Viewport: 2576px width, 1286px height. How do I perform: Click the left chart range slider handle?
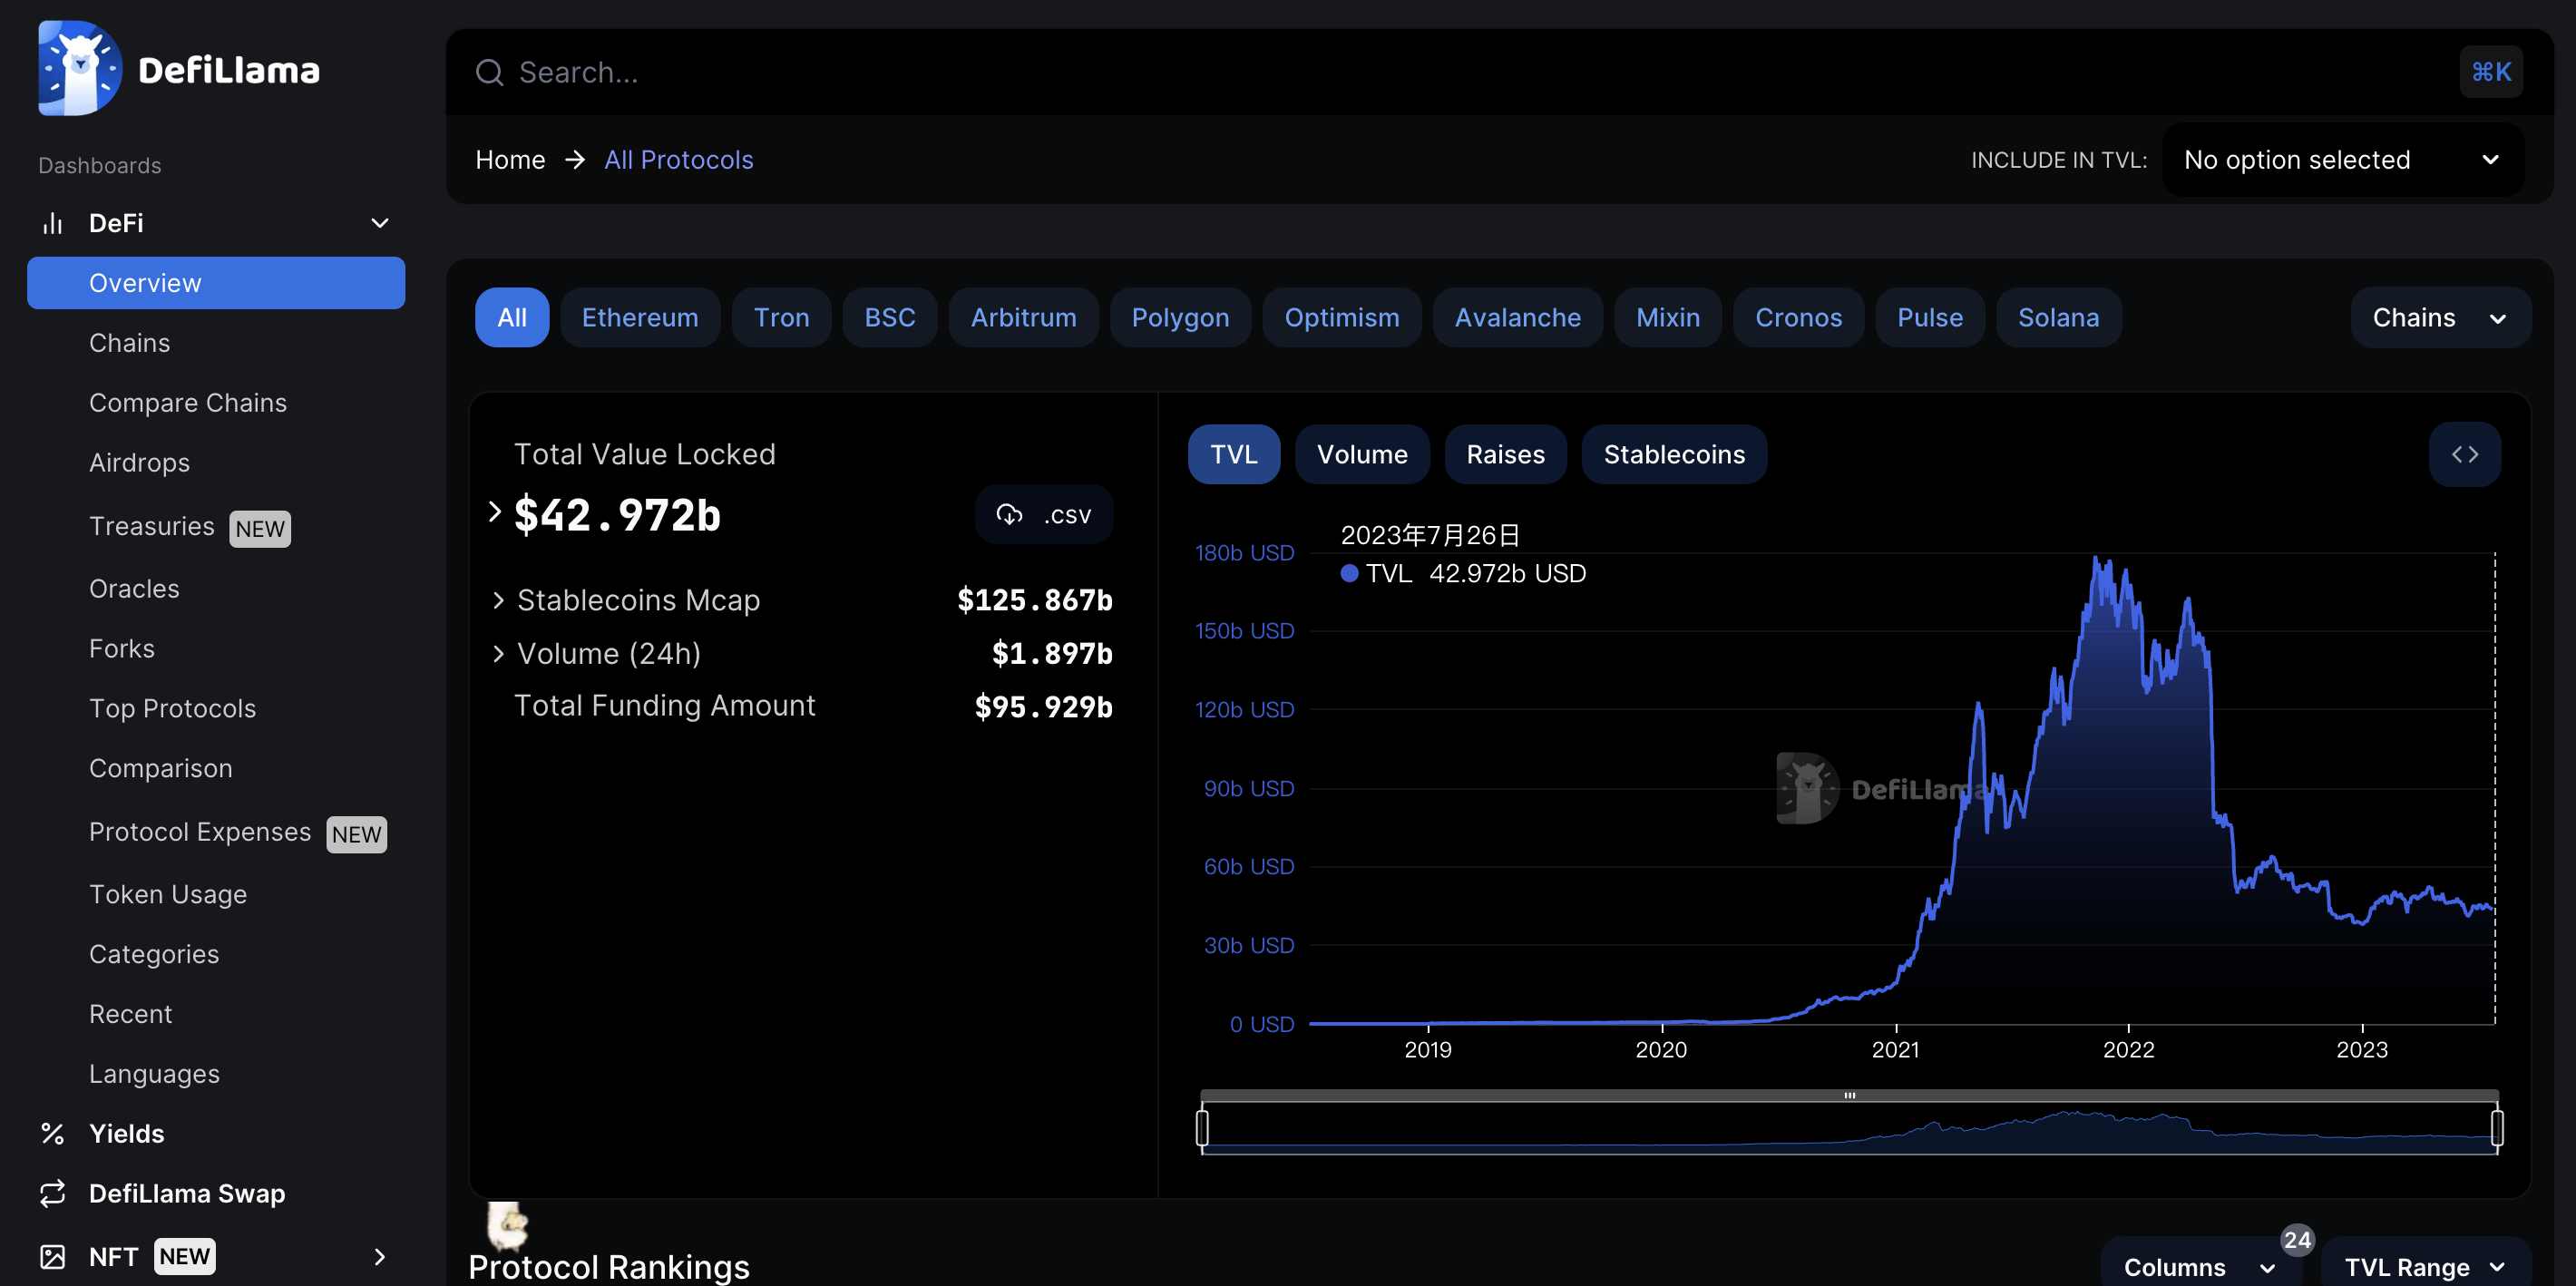click(1202, 1128)
